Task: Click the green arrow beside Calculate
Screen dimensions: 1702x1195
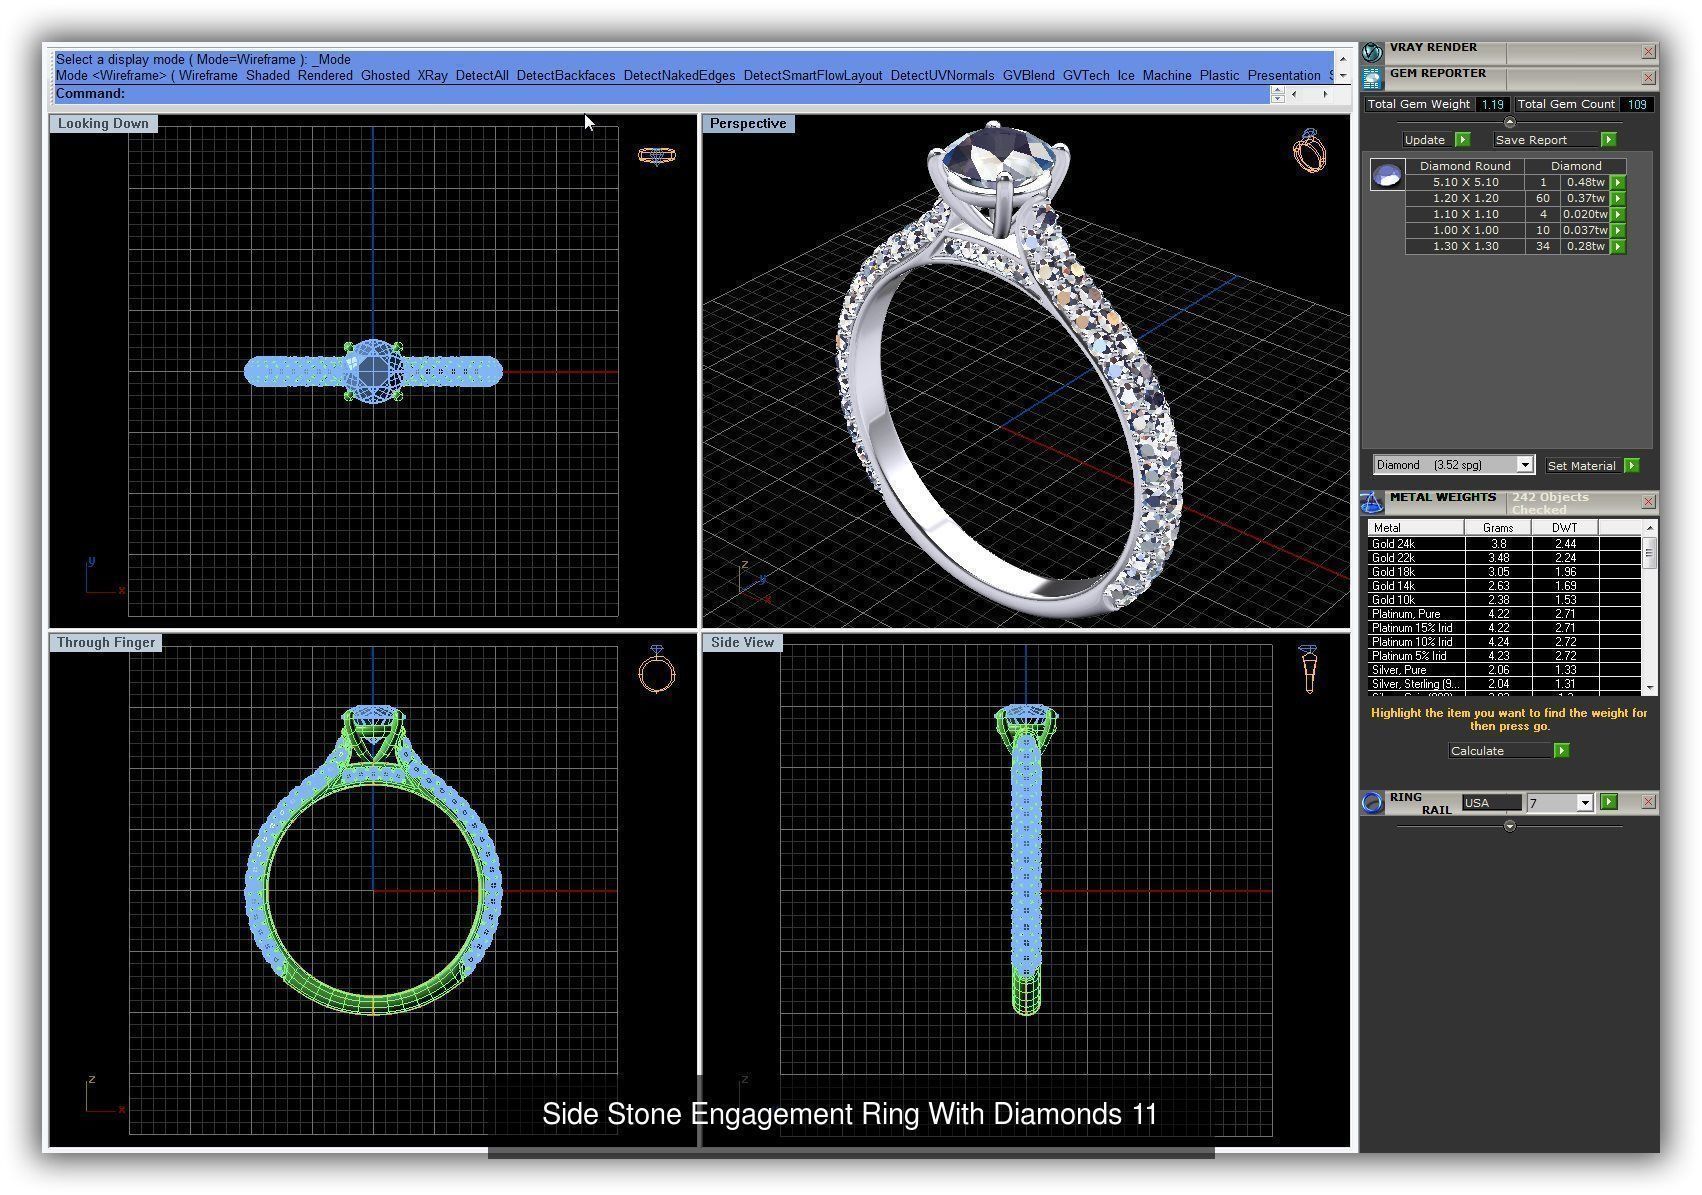Action: (x=1561, y=751)
